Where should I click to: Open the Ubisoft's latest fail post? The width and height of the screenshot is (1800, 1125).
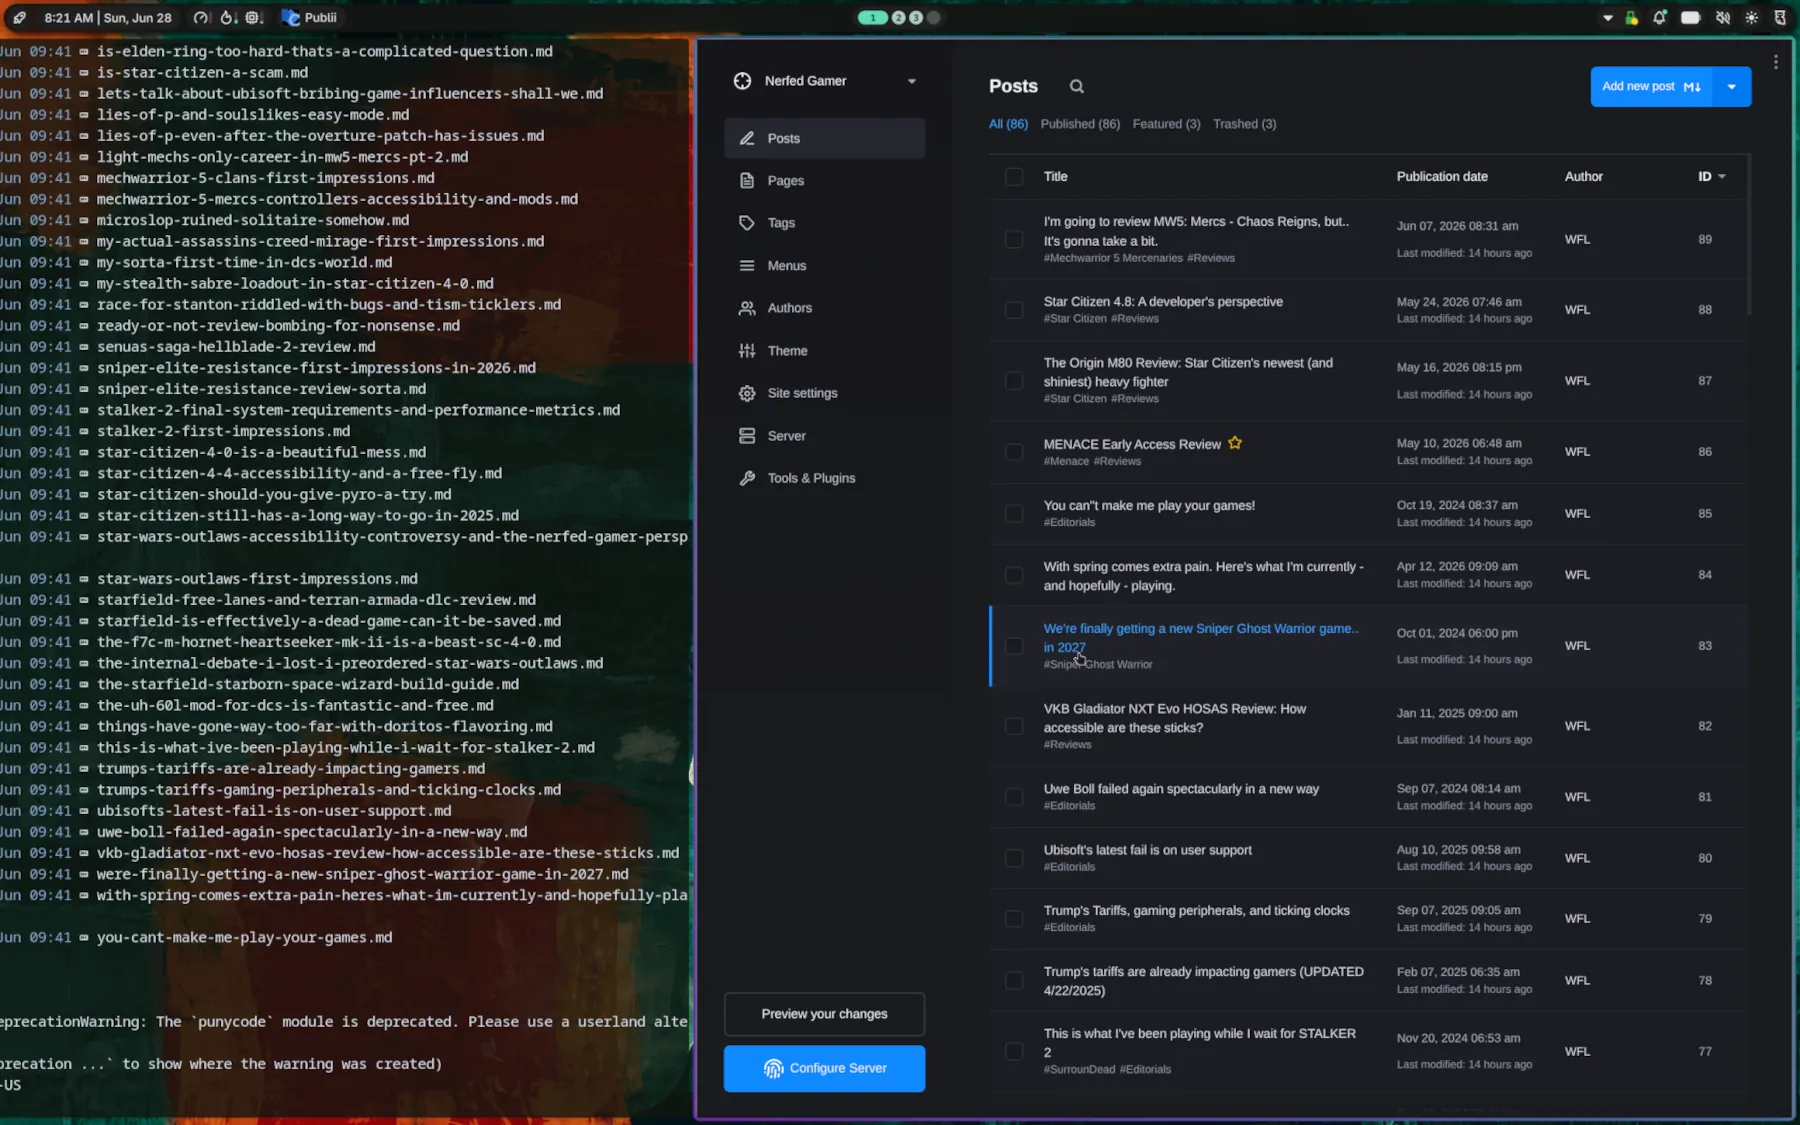(1147, 850)
